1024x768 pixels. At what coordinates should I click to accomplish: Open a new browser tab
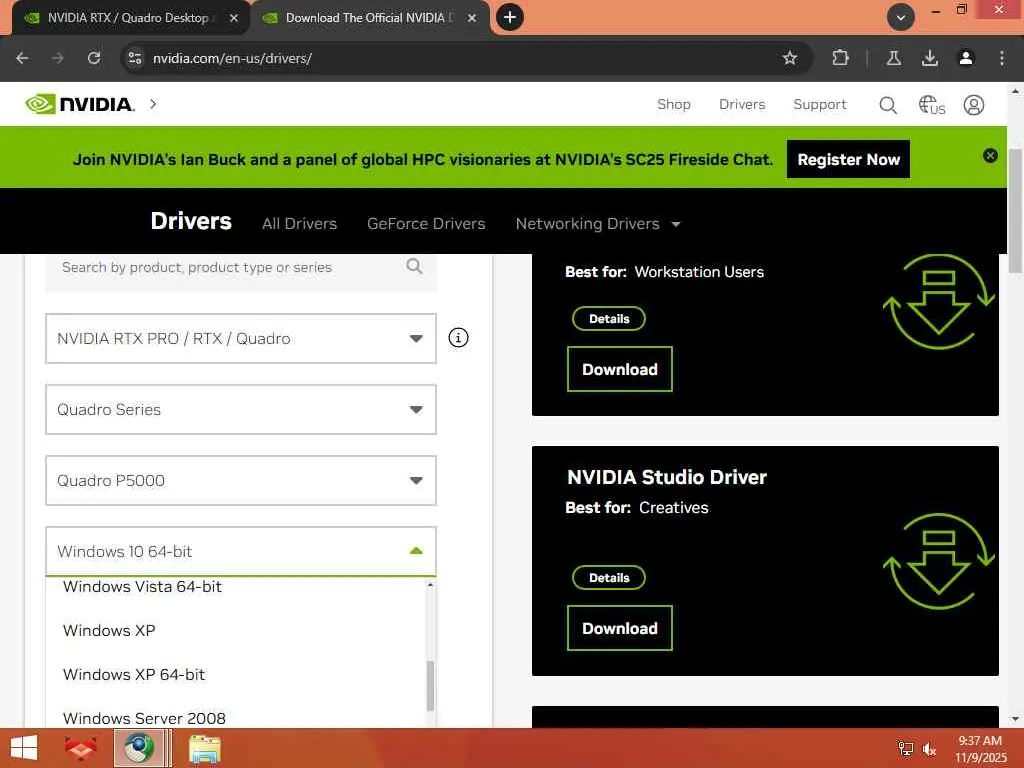pos(510,18)
